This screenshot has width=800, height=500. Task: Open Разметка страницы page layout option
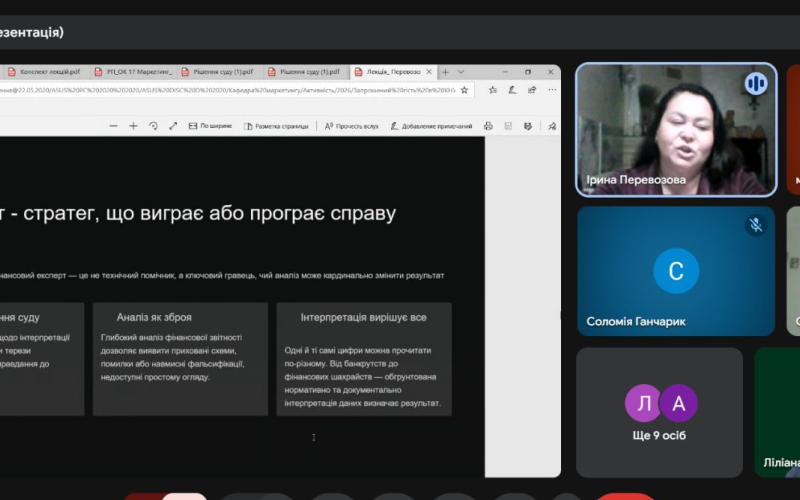(276, 126)
